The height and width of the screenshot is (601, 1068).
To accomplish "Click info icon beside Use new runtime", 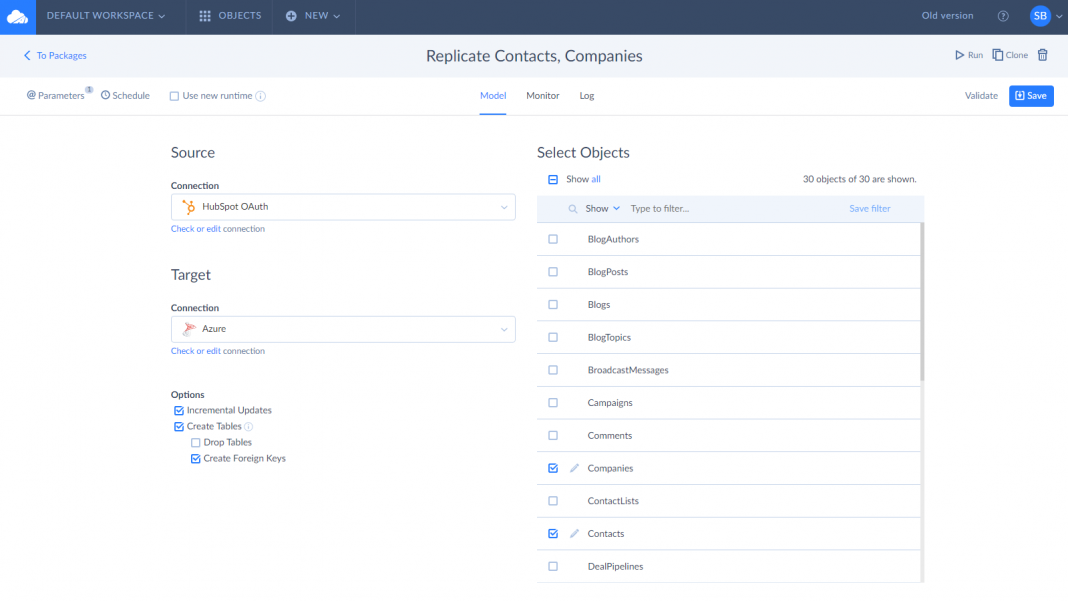I will coord(261,96).
